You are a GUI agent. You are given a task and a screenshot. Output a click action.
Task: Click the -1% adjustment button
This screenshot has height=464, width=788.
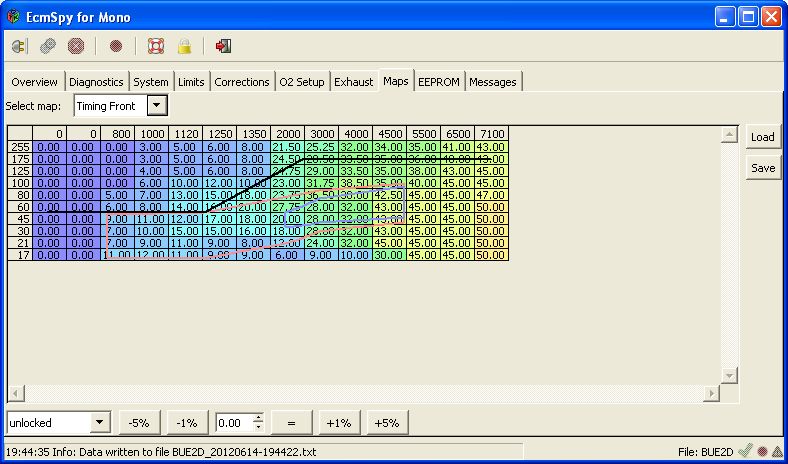[187, 423]
